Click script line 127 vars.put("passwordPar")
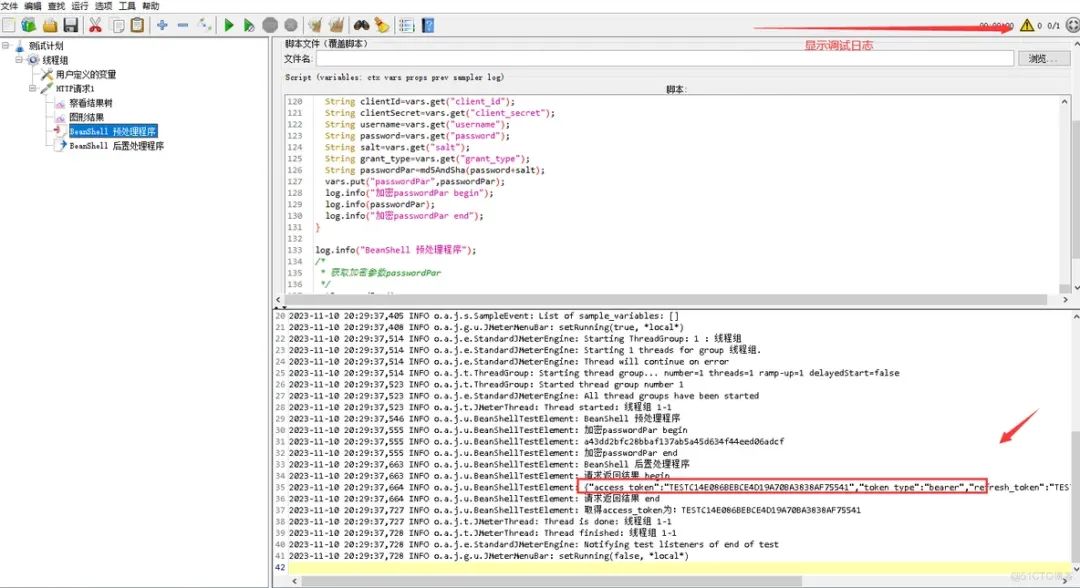Image resolution: width=1080 pixels, height=588 pixels. point(415,182)
